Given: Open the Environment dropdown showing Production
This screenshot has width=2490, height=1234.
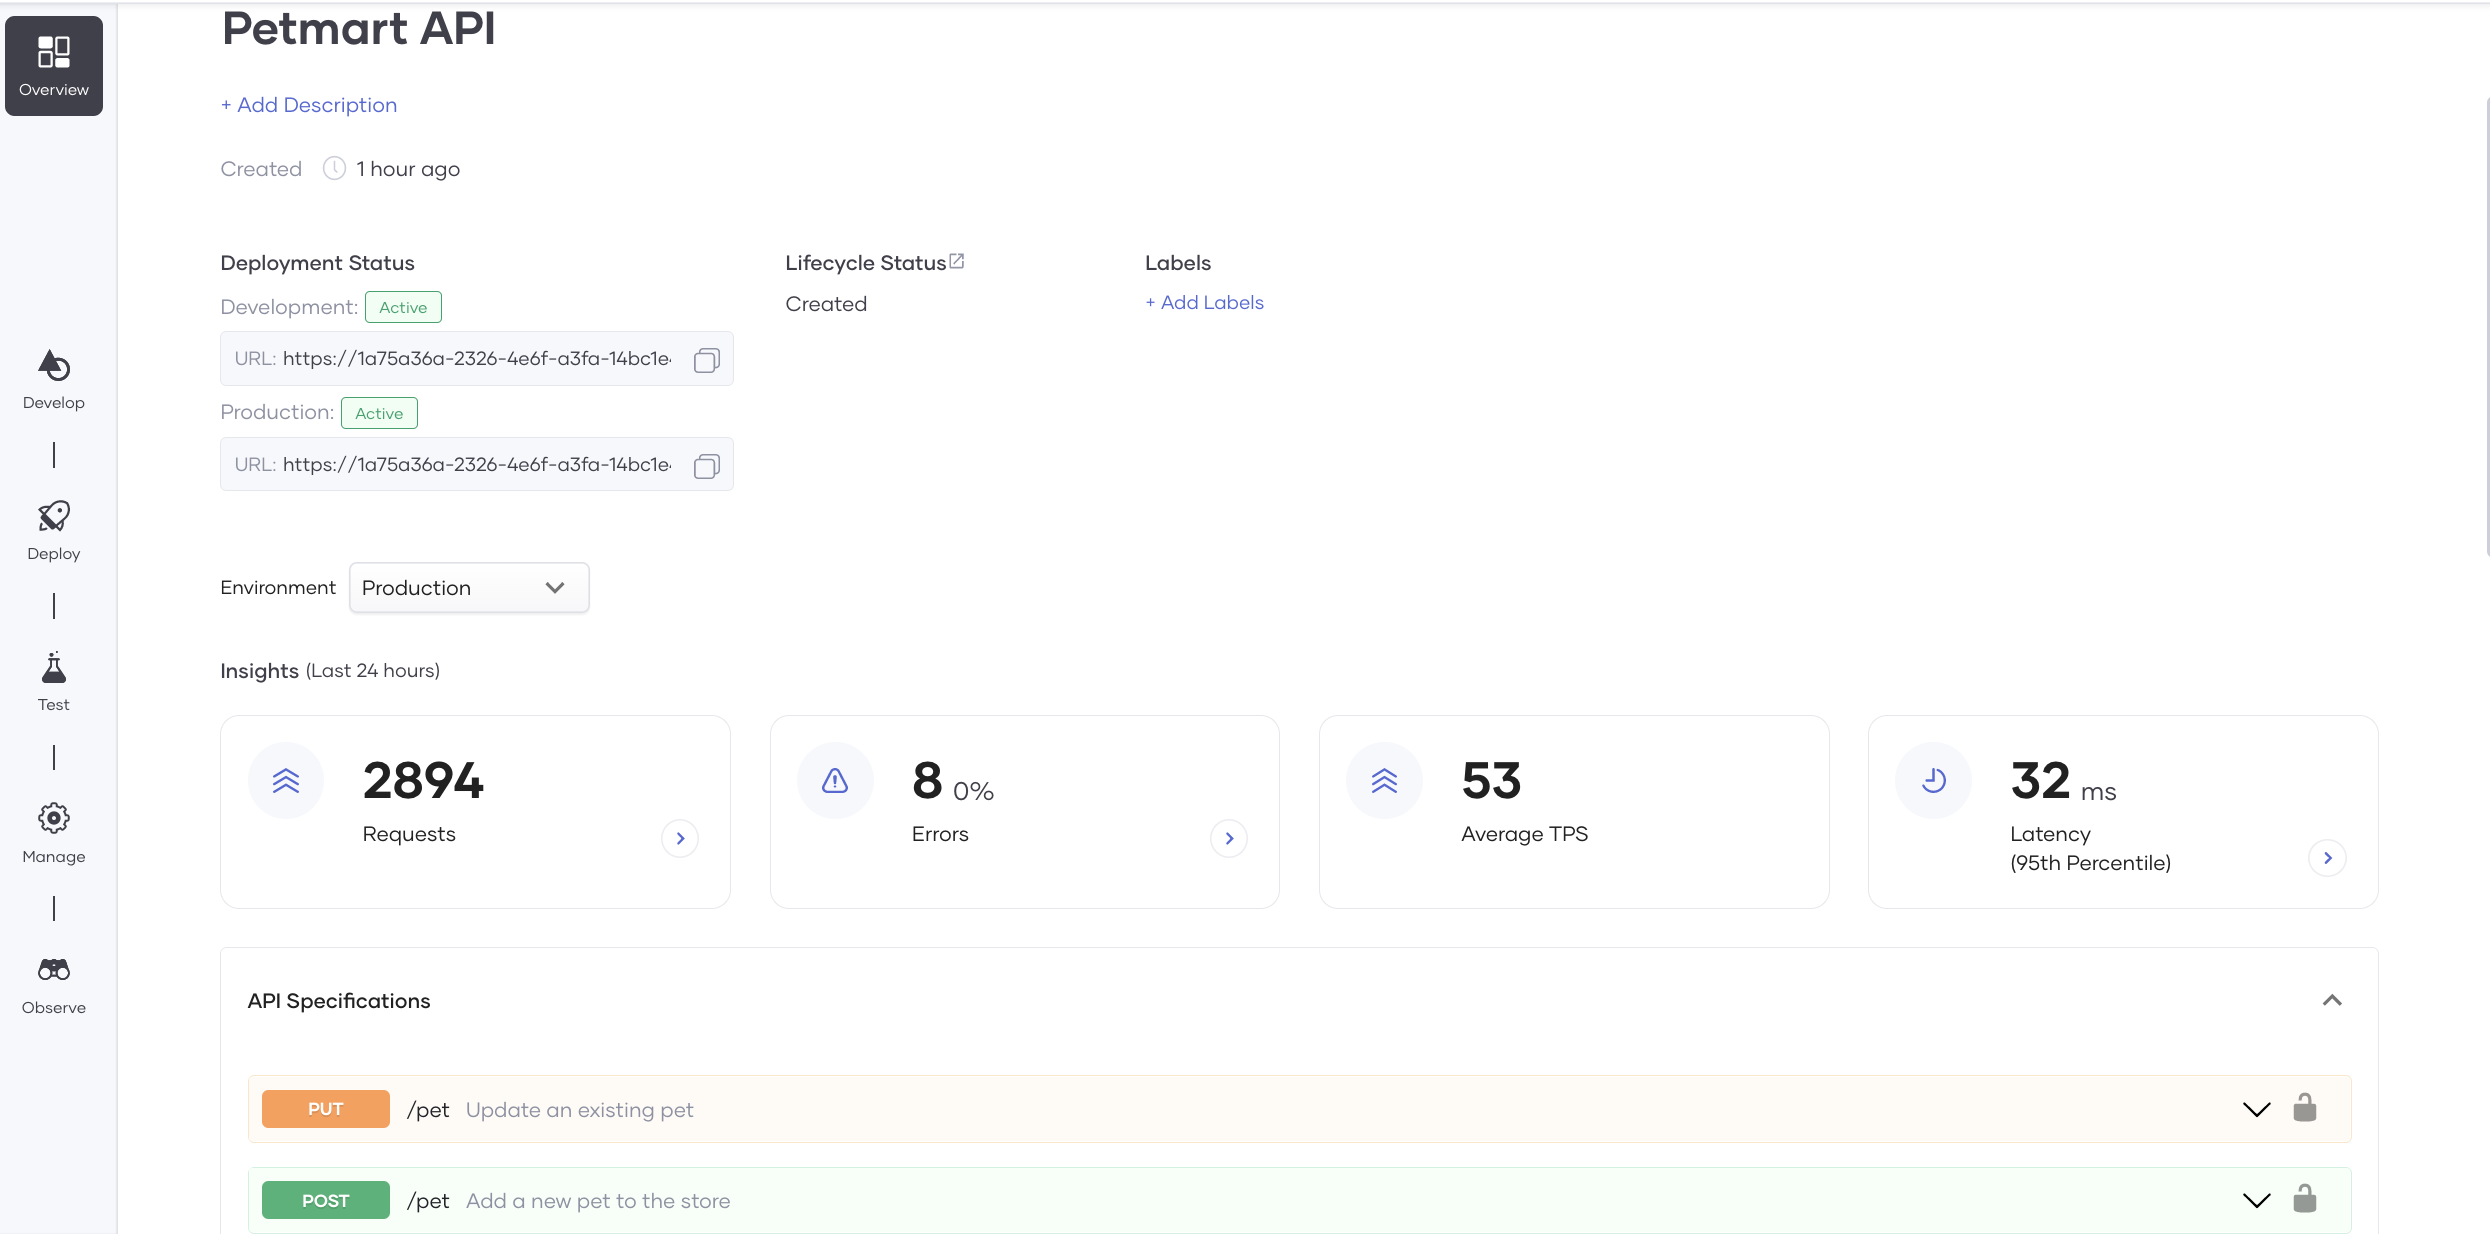Looking at the screenshot, I should [468, 588].
